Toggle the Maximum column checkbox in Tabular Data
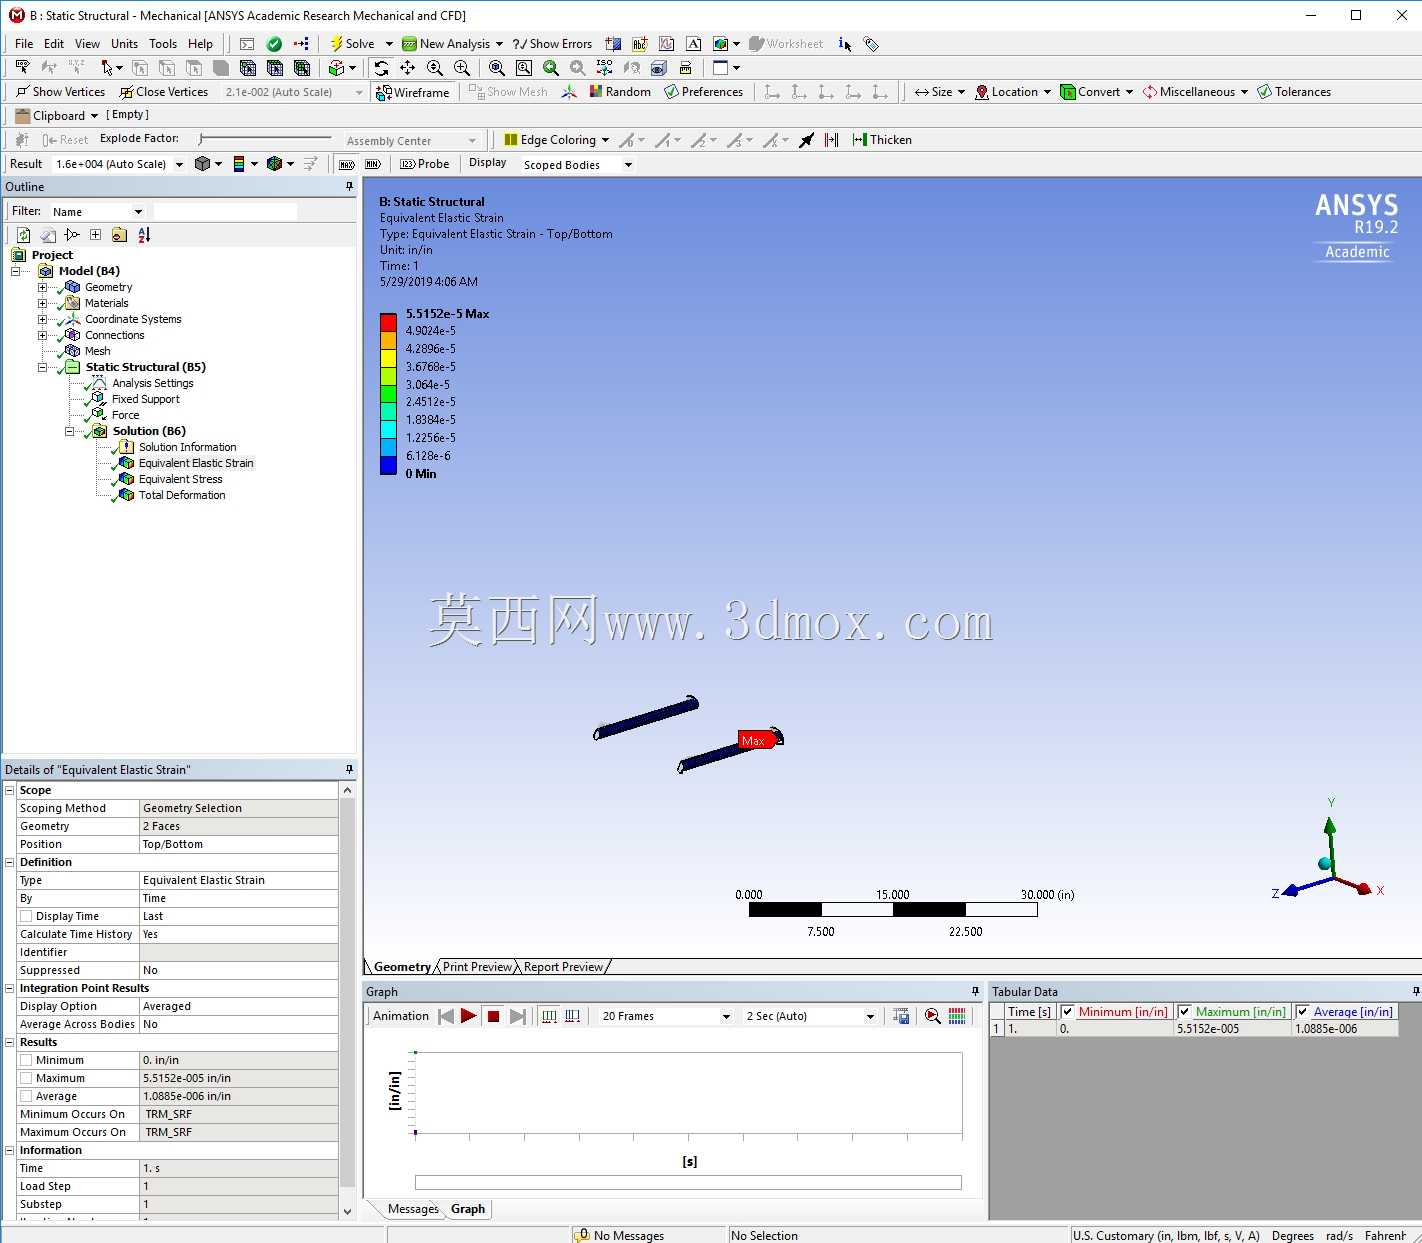Image resolution: width=1422 pixels, height=1243 pixels. [x=1184, y=1012]
